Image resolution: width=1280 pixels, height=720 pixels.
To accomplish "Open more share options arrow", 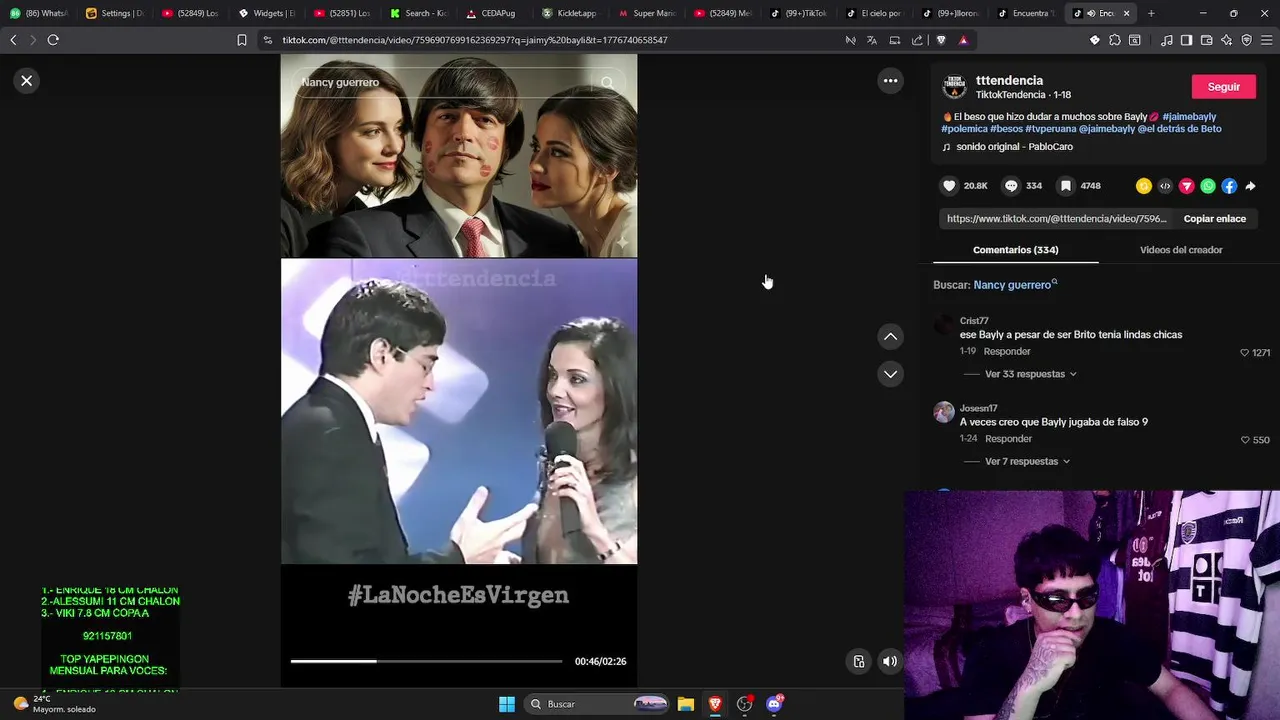I will 1251,186.
